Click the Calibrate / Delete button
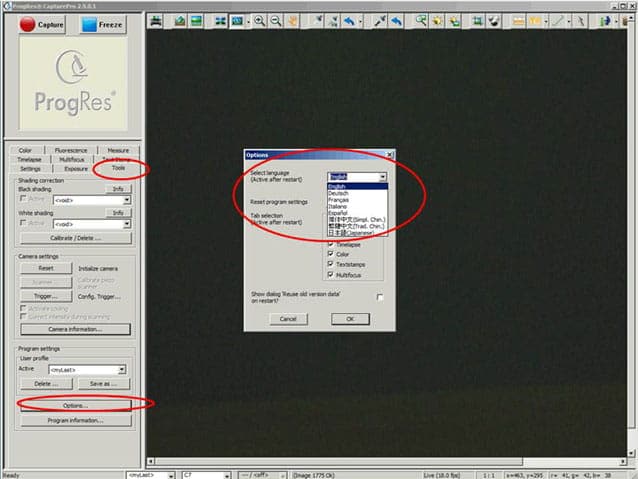The width and height of the screenshot is (638, 479). [75, 238]
